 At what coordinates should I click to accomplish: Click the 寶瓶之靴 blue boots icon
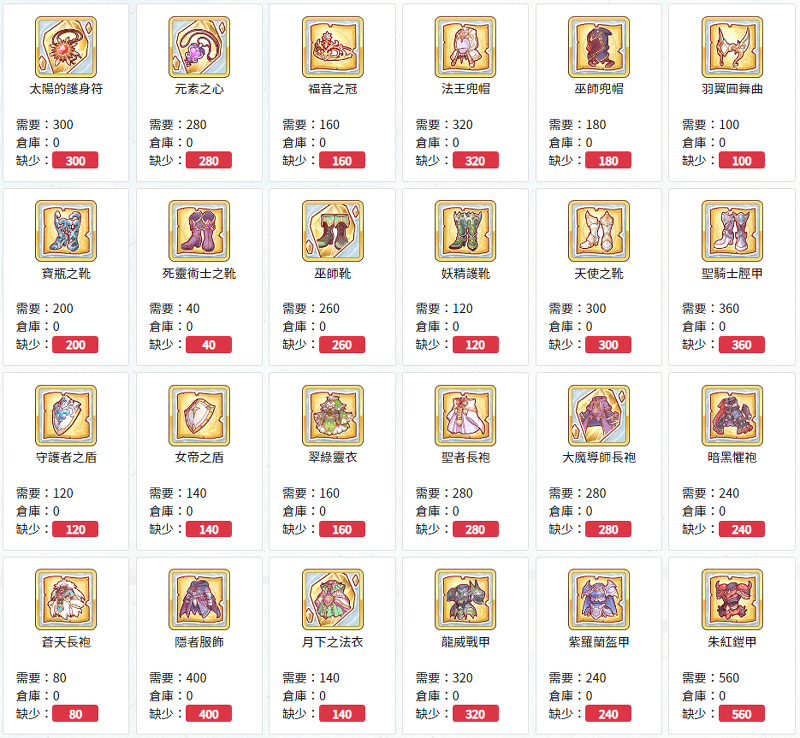click(x=66, y=231)
